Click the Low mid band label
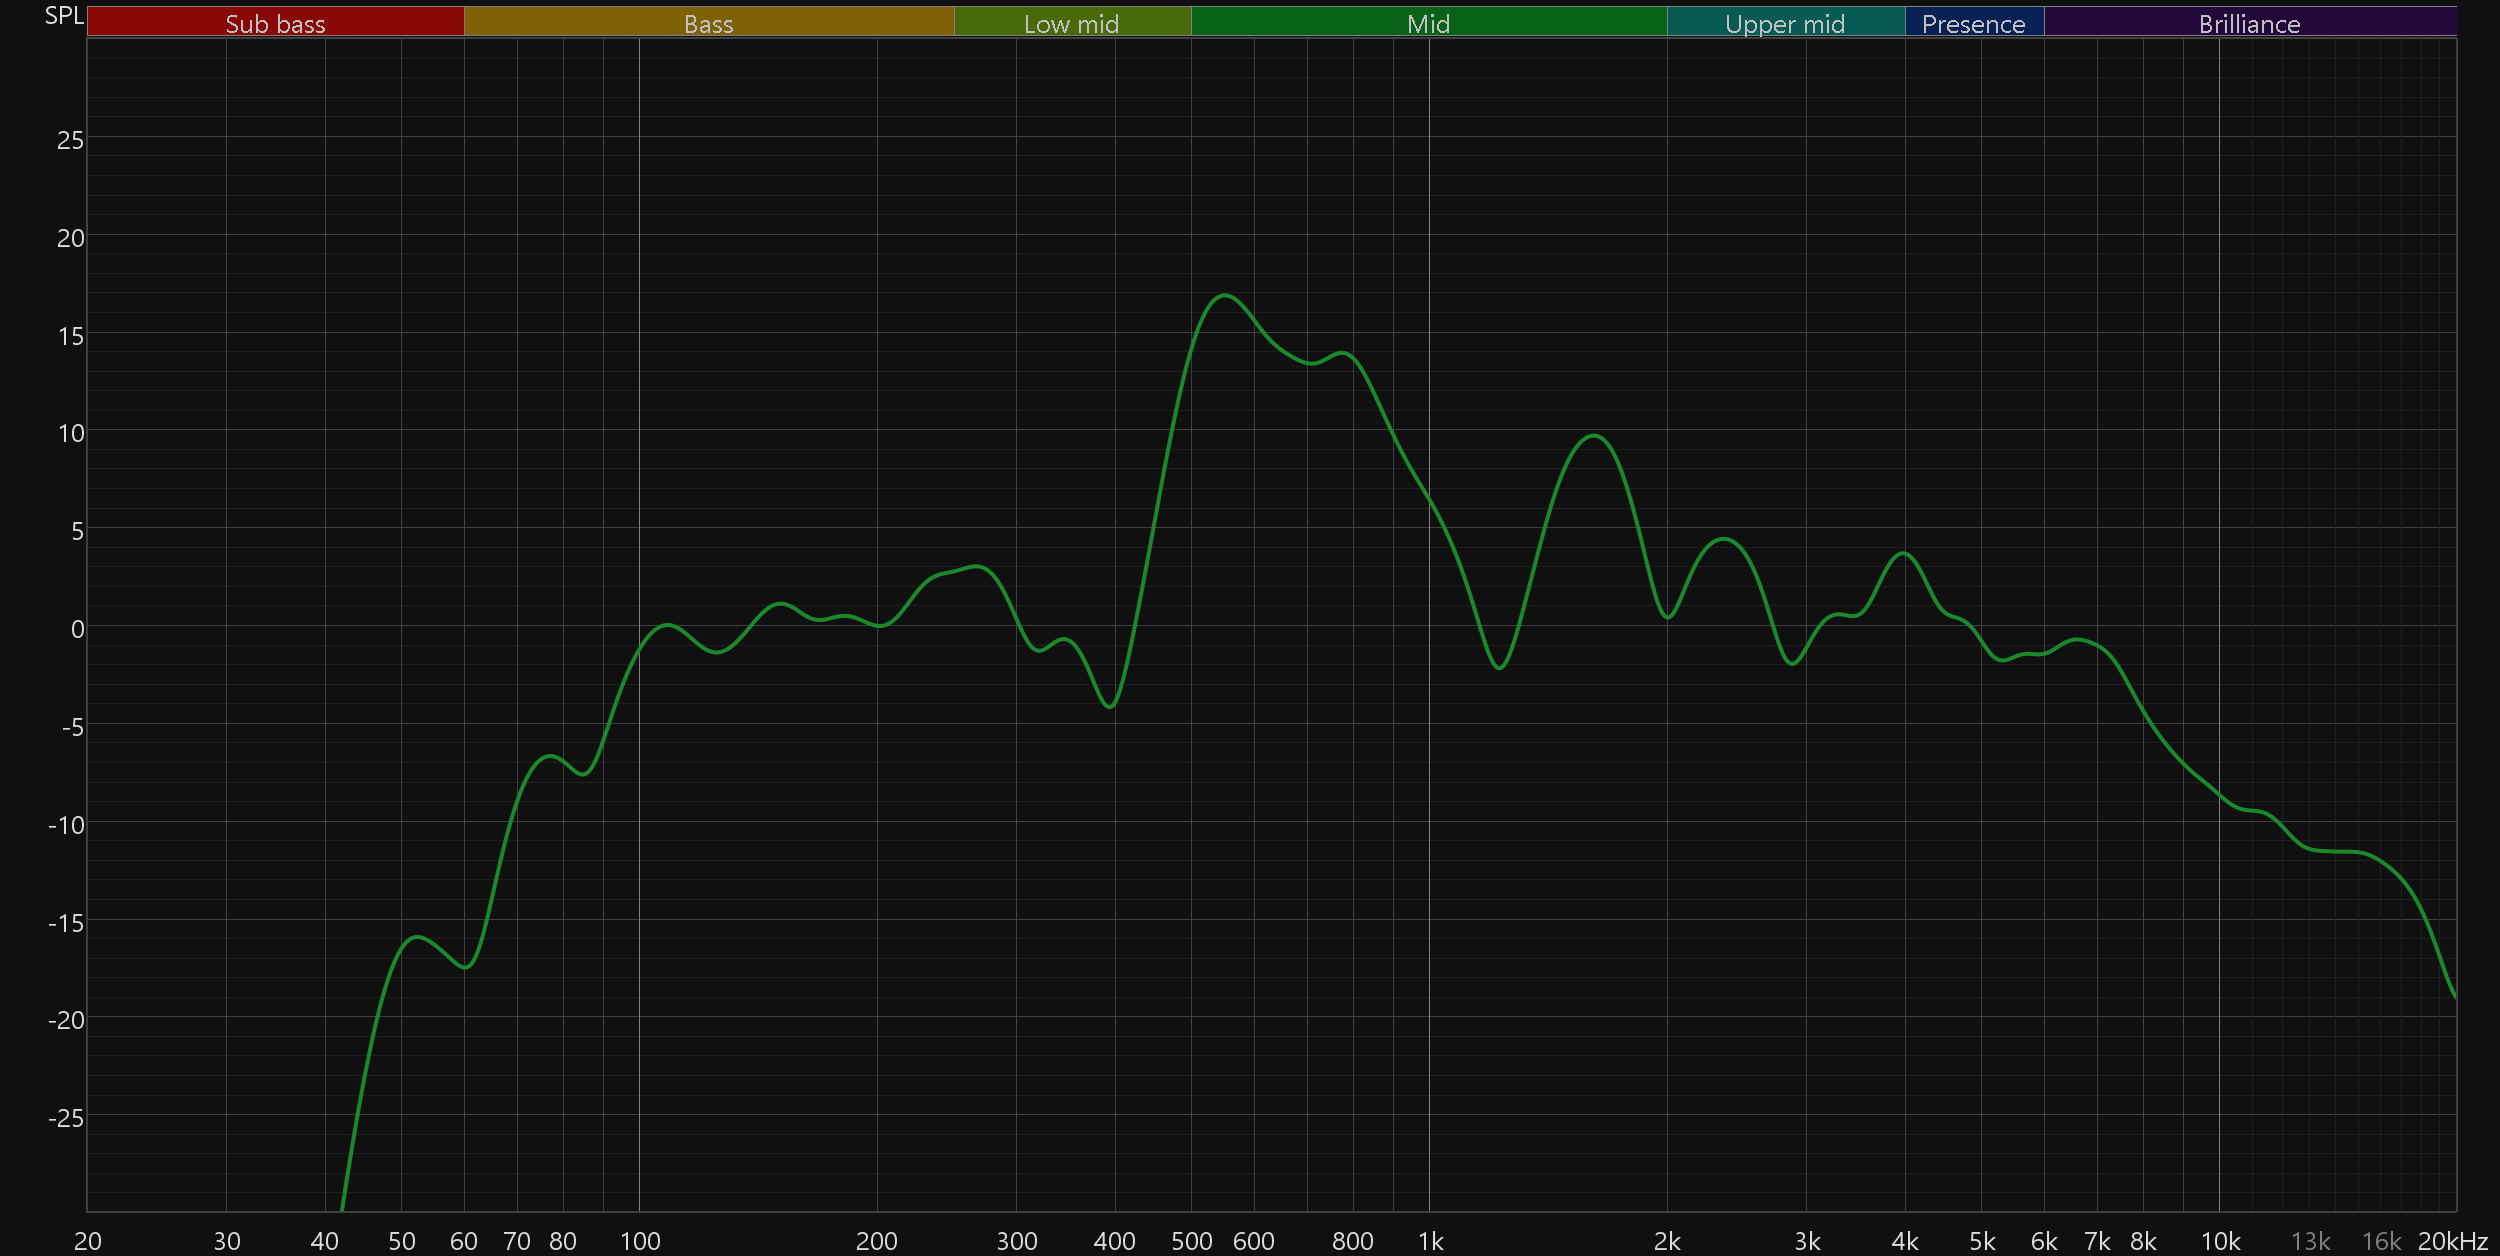The width and height of the screenshot is (2500, 1256). [1071, 23]
